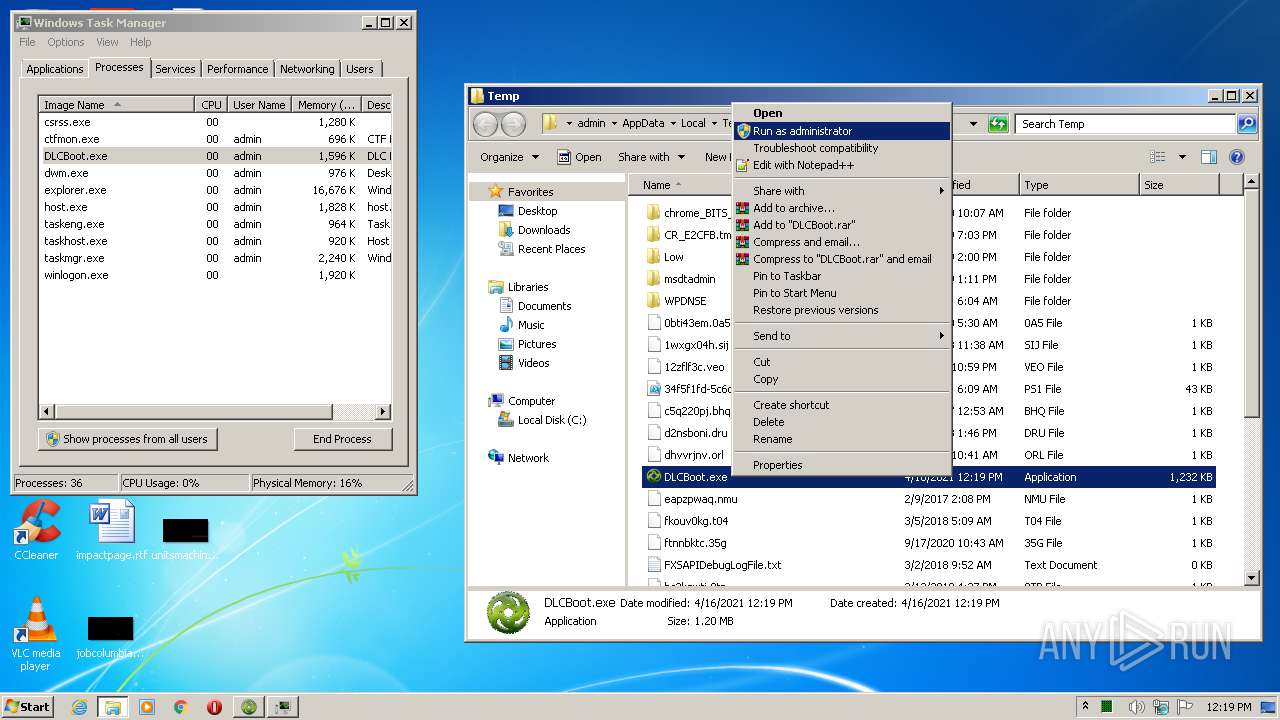Click the red Opera taskbar icon
Screen dimensions: 1280x720
[214, 707]
